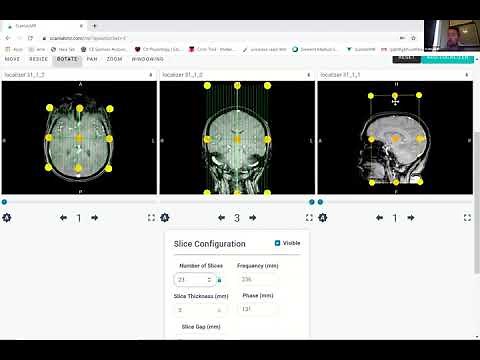
Task: Open dropdown arrow beside the teal button
Action: pyautogui.click(x=477, y=59)
